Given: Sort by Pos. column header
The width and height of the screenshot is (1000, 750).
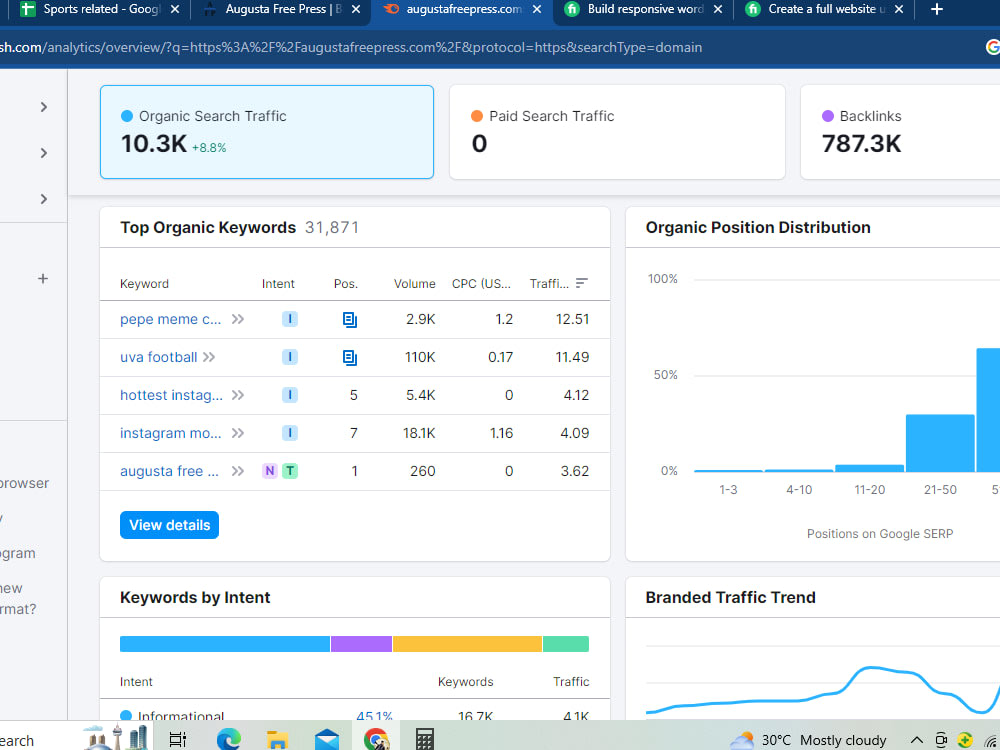Looking at the screenshot, I should (346, 284).
